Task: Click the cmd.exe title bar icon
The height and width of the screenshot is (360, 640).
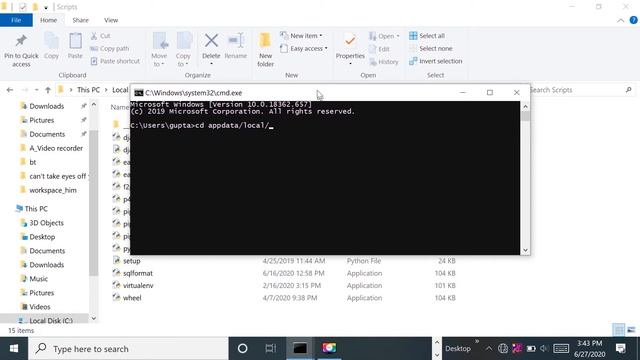Action: pyautogui.click(x=139, y=93)
